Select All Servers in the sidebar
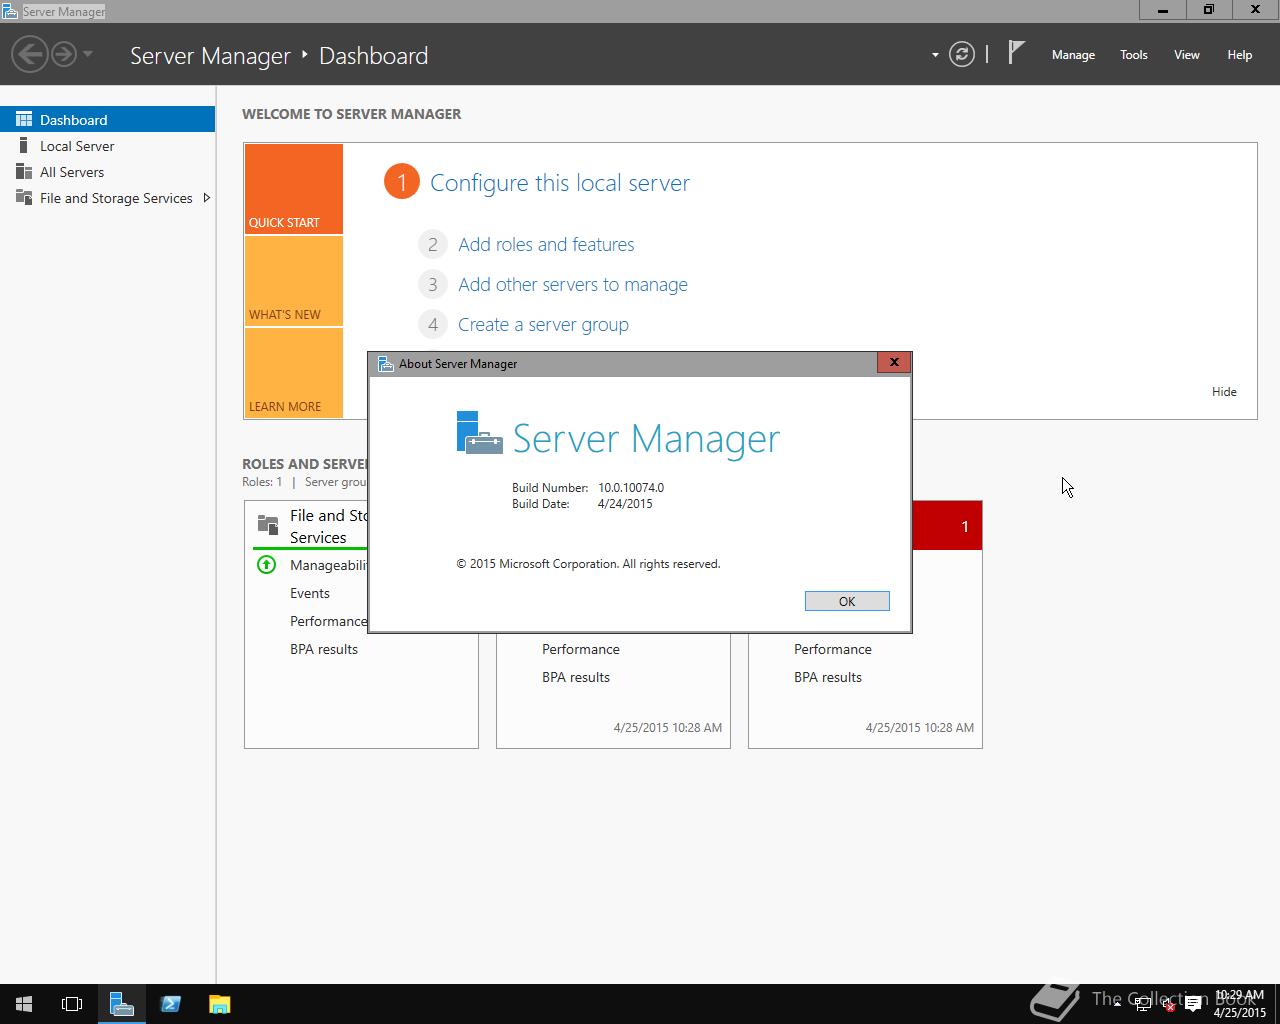This screenshot has width=1280, height=1024. 108,171
